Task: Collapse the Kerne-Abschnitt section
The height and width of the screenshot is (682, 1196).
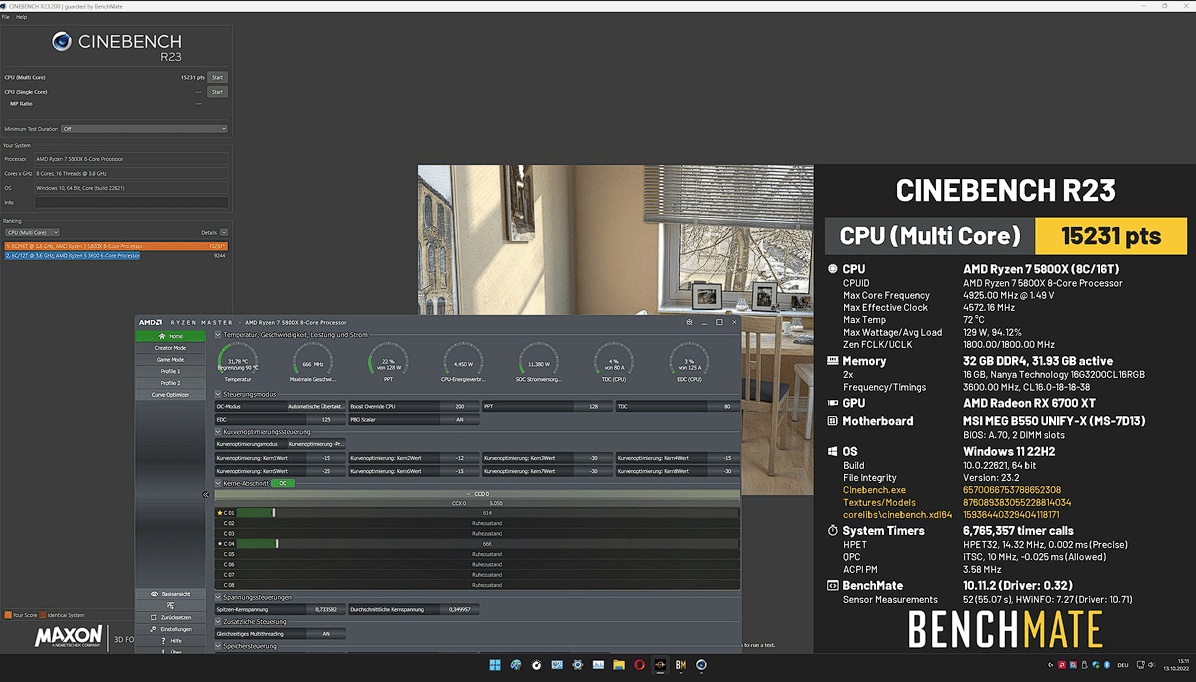Action: click(x=218, y=483)
